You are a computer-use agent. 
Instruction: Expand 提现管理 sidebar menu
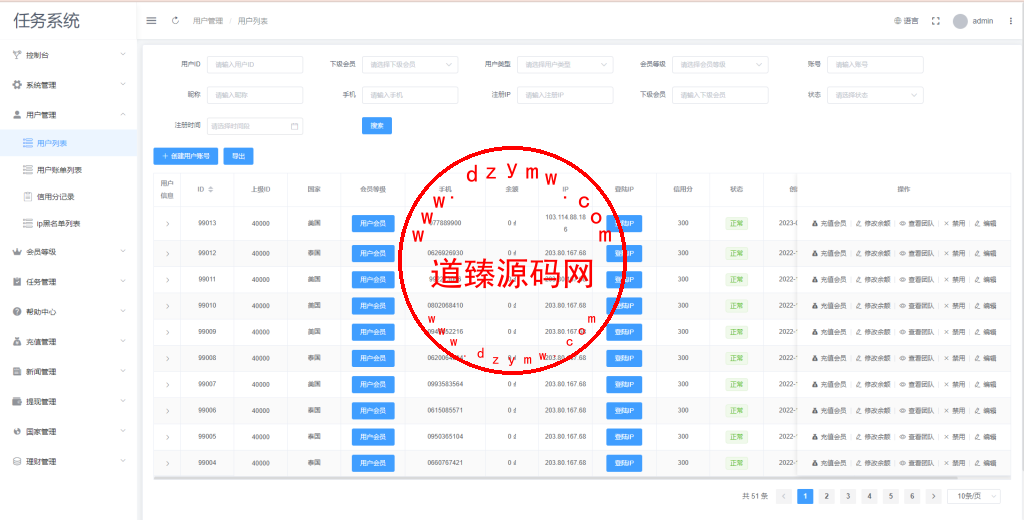[x=69, y=402]
